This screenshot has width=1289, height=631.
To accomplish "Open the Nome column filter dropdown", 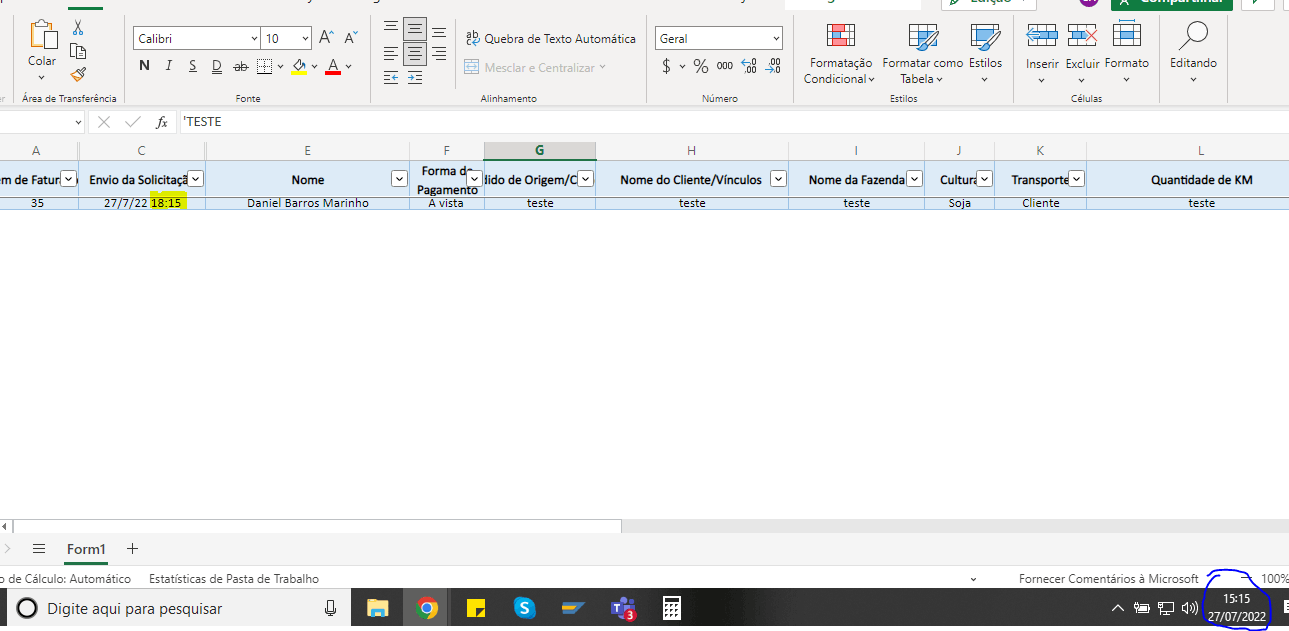I will (399, 179).
